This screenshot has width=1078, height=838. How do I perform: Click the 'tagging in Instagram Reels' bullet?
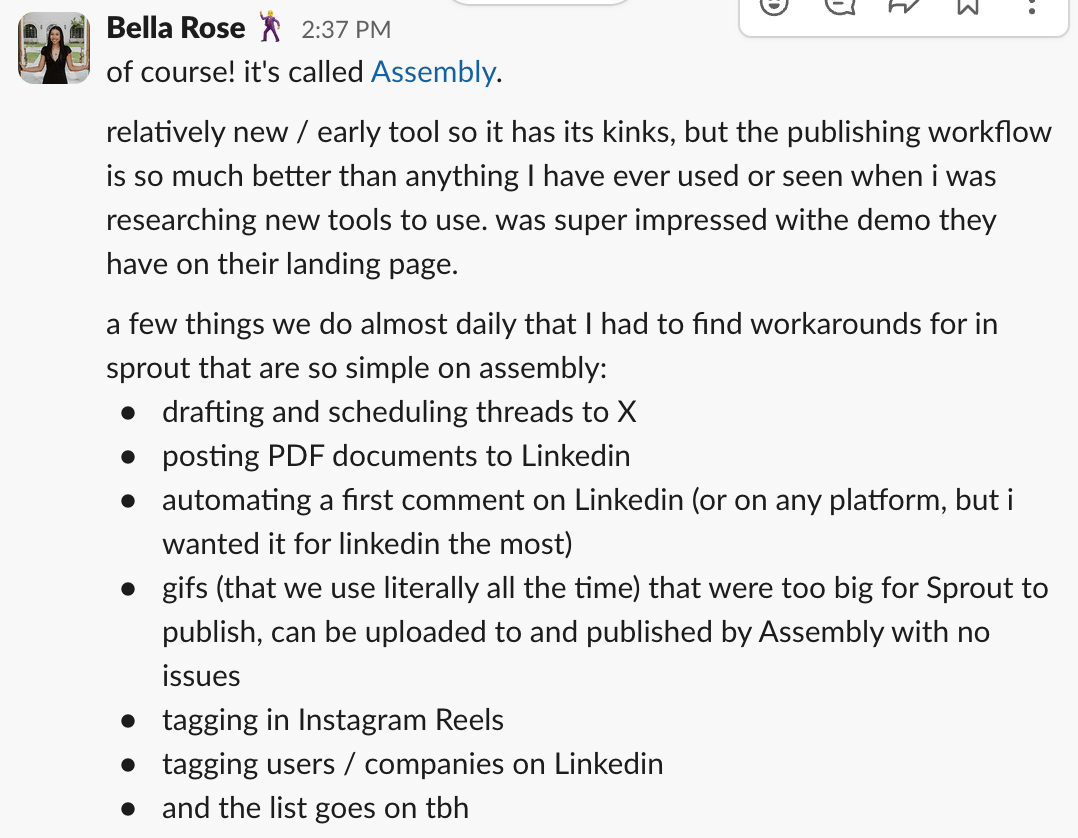[333, 720]
